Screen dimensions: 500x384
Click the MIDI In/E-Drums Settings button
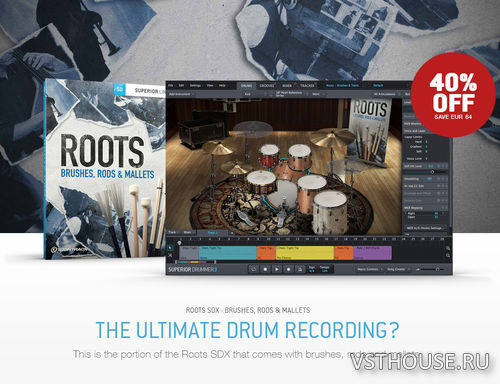[x=426, y=228]
